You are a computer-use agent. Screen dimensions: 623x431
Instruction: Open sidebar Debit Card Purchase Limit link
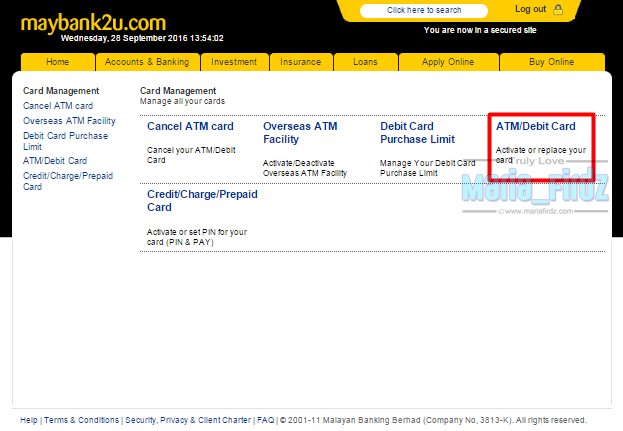pyautogui.click(x=66, y=141)
